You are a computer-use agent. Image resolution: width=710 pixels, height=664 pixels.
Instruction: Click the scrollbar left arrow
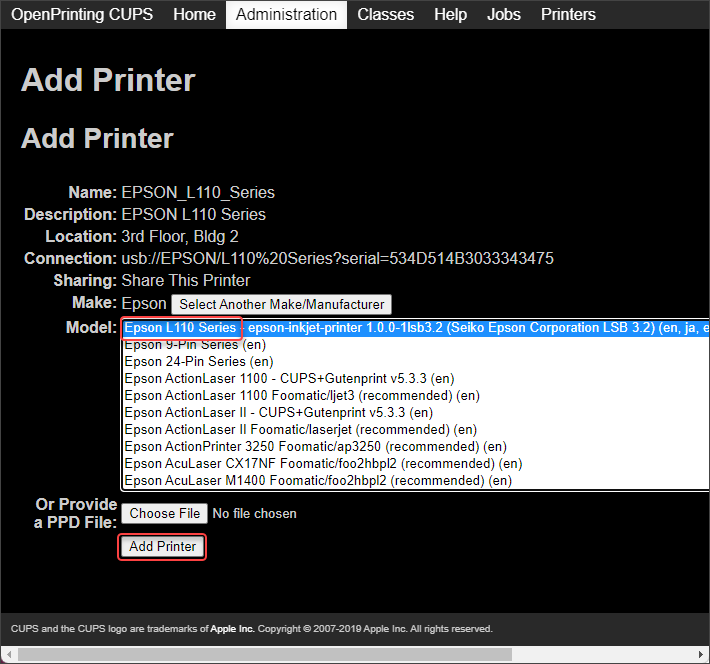tap(9, 654)
